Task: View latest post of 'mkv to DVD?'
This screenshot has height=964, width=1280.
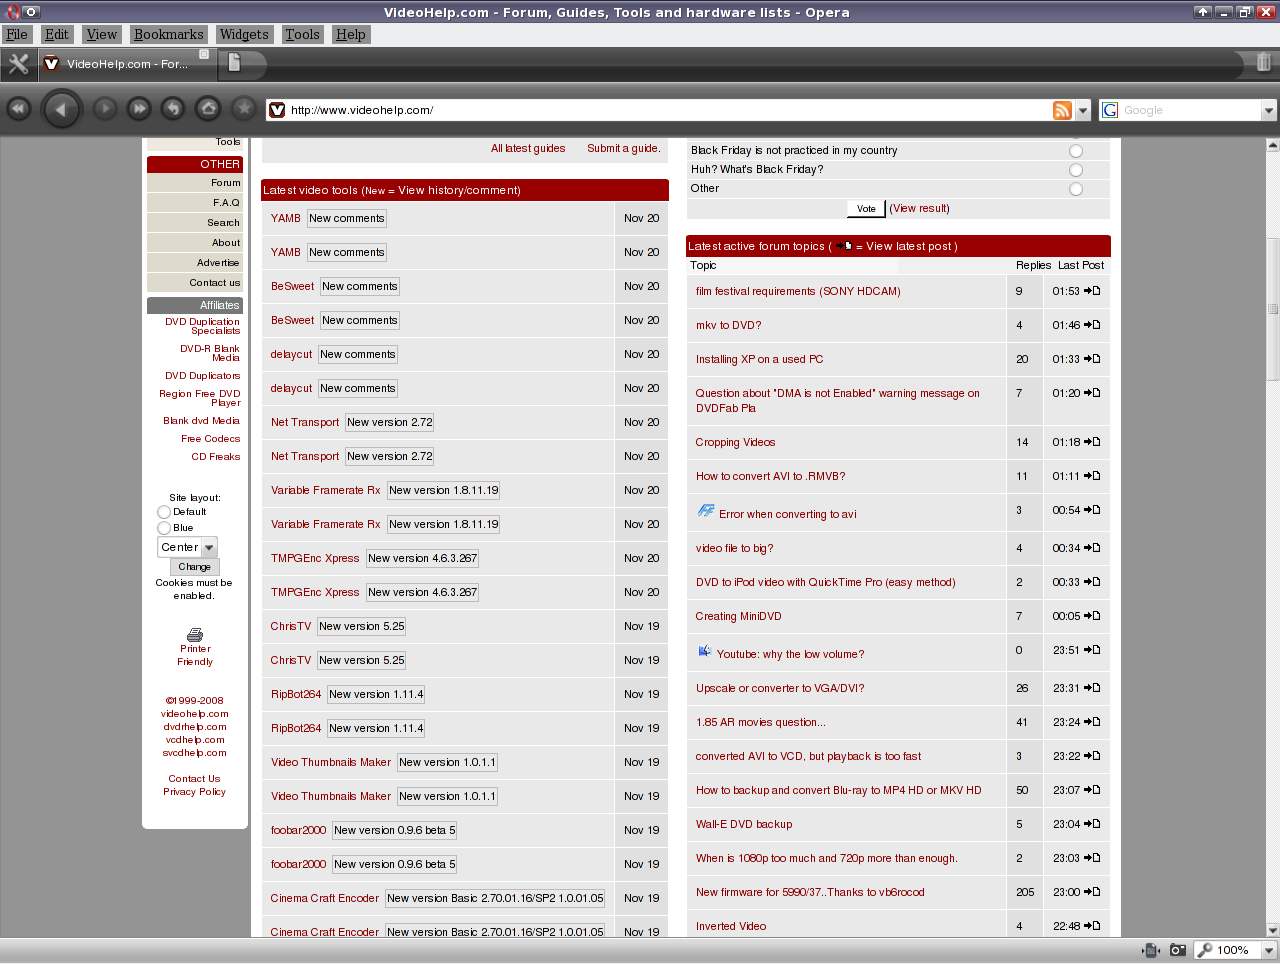Action: 1092,325
